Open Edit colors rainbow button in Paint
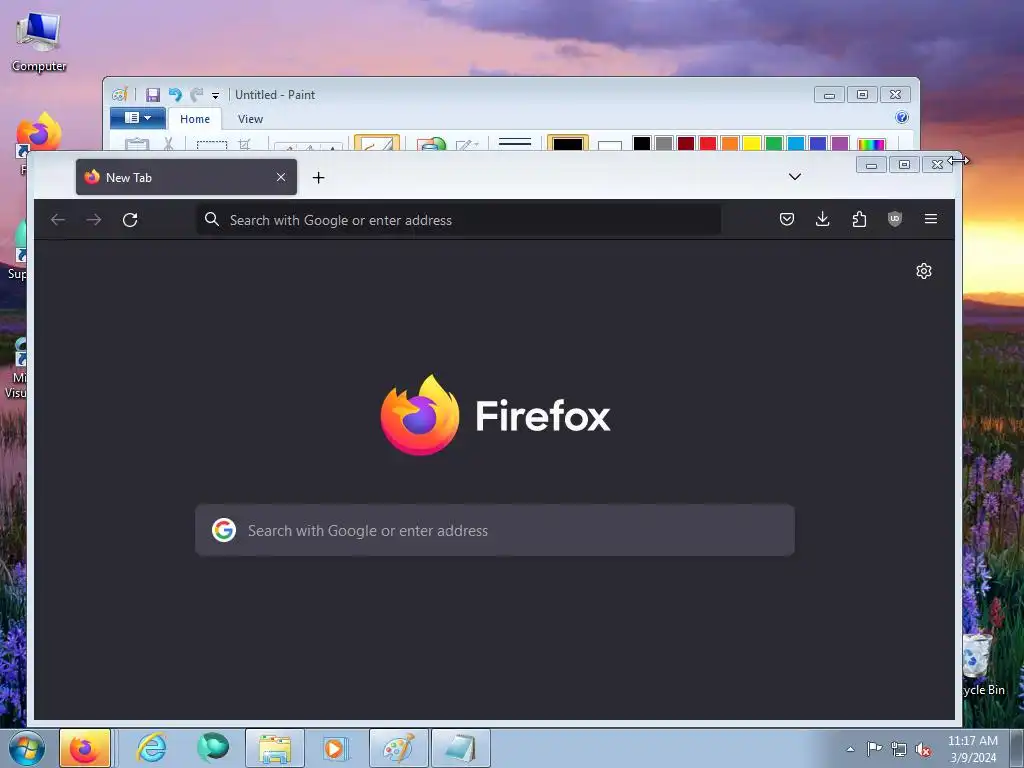The image size is (1024, 768). pos(871,144)
